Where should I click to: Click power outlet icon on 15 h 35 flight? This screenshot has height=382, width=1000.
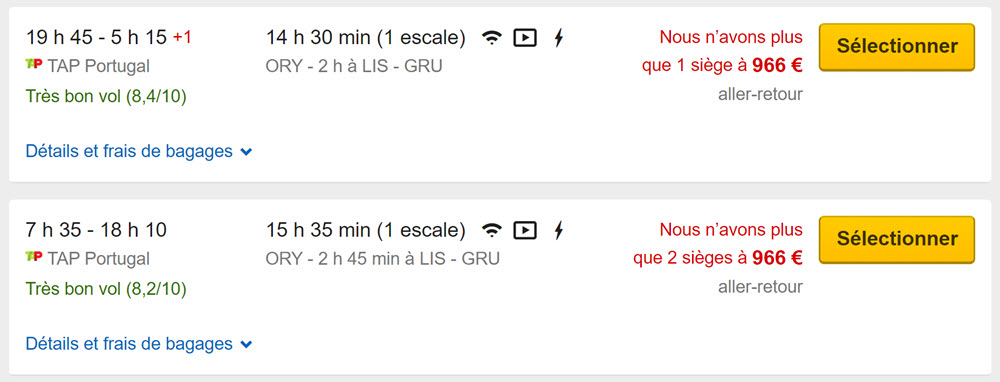pyautogui.click(x=559, y=230)
